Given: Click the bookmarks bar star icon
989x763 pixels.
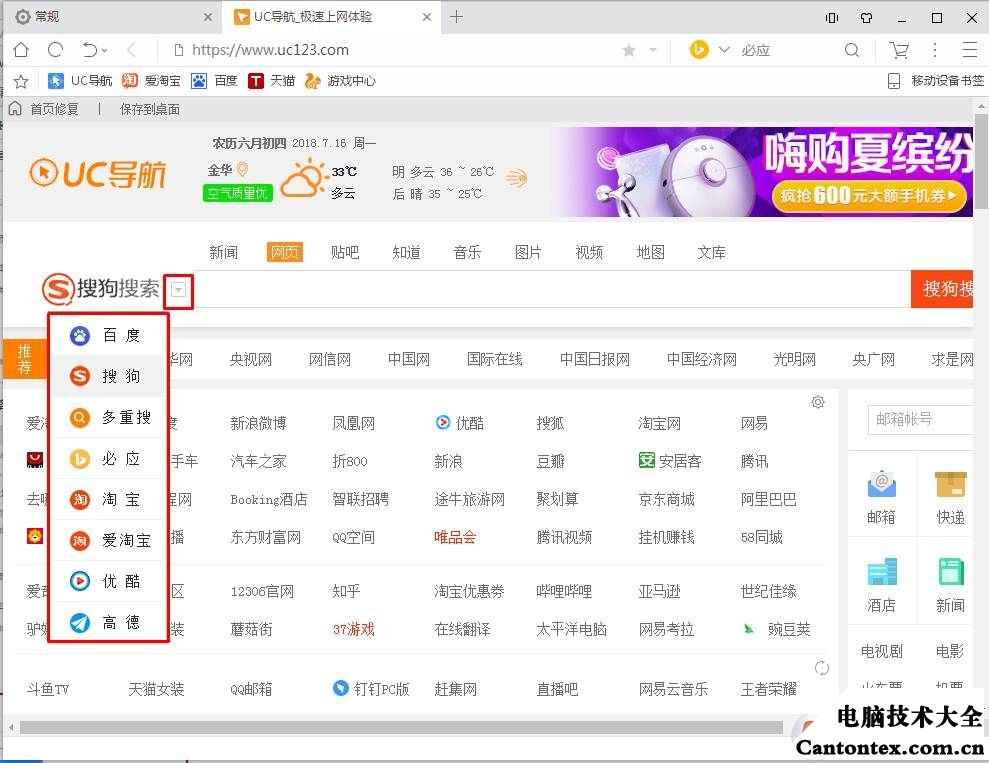Looking at the screenshot, I should 21,81.
